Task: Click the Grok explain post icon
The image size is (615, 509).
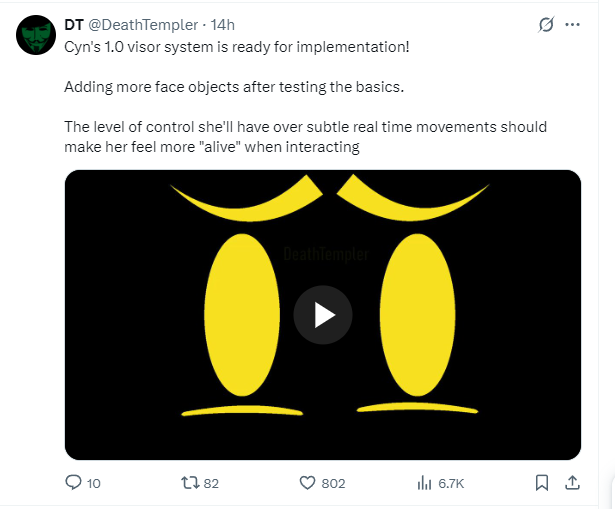Action: click(x=546, y=24)
